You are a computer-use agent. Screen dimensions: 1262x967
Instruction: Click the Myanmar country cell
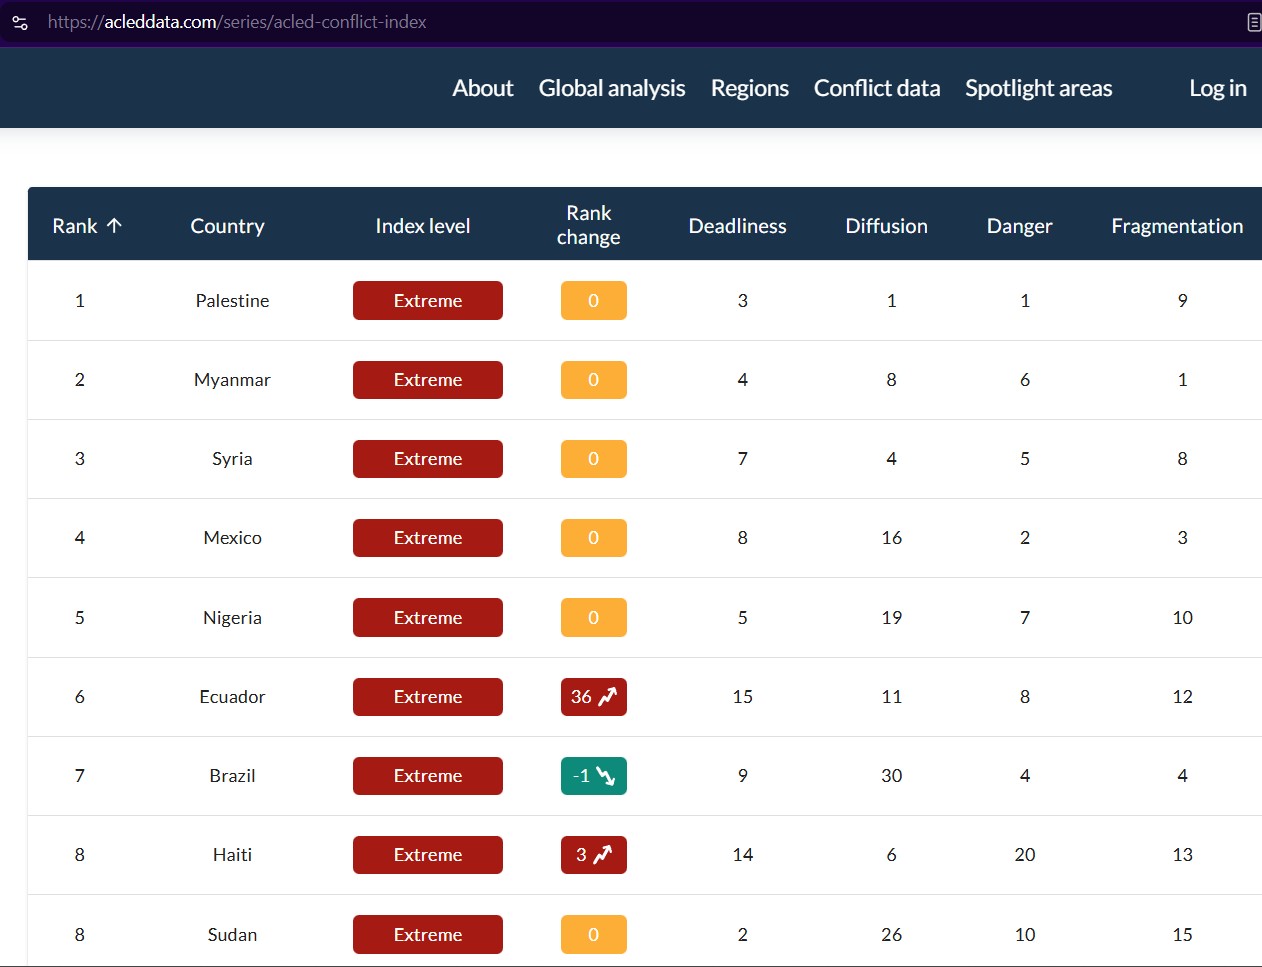click(x=232, y=380)
